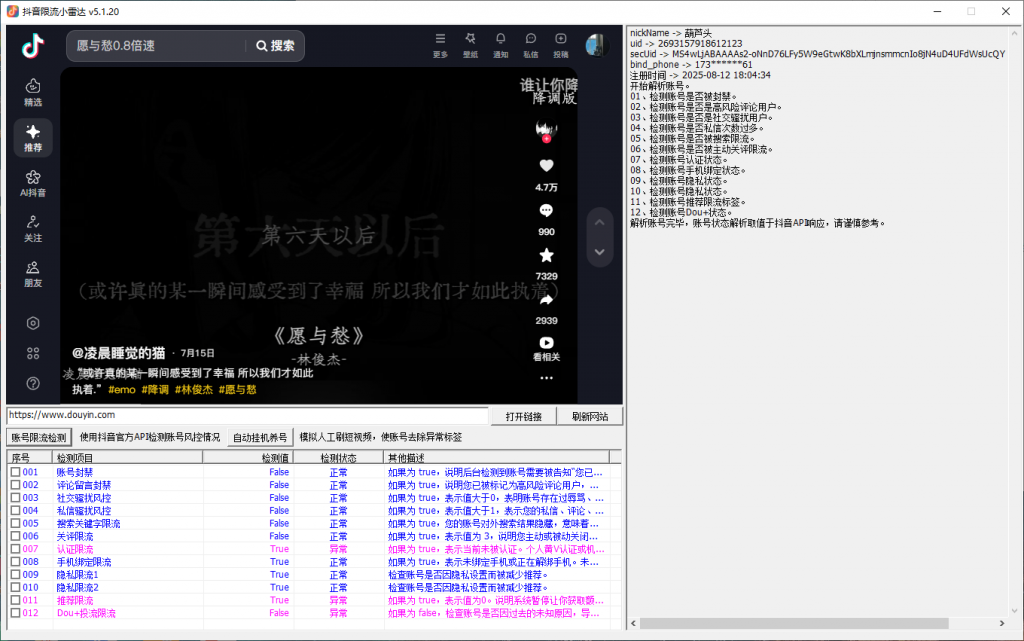
Task: Go to previous video with up chevron
Action: click(600, 223)
